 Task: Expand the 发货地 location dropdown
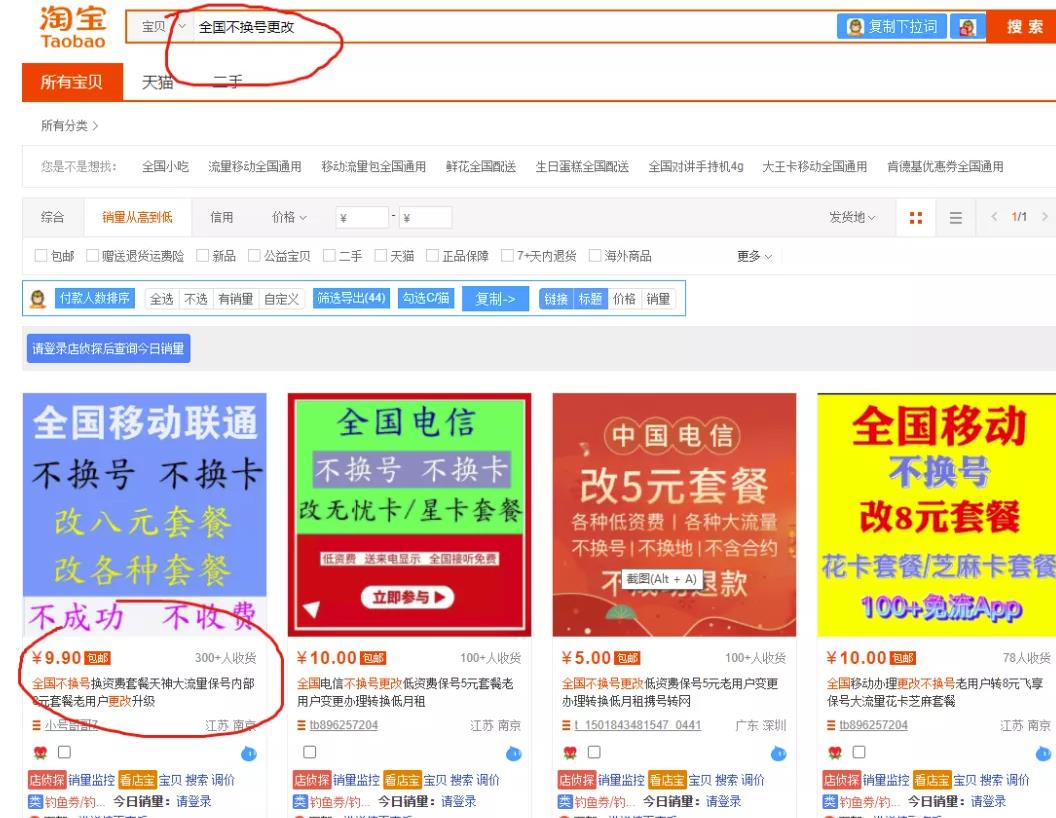pyautogui.click(x=851, y=218)
